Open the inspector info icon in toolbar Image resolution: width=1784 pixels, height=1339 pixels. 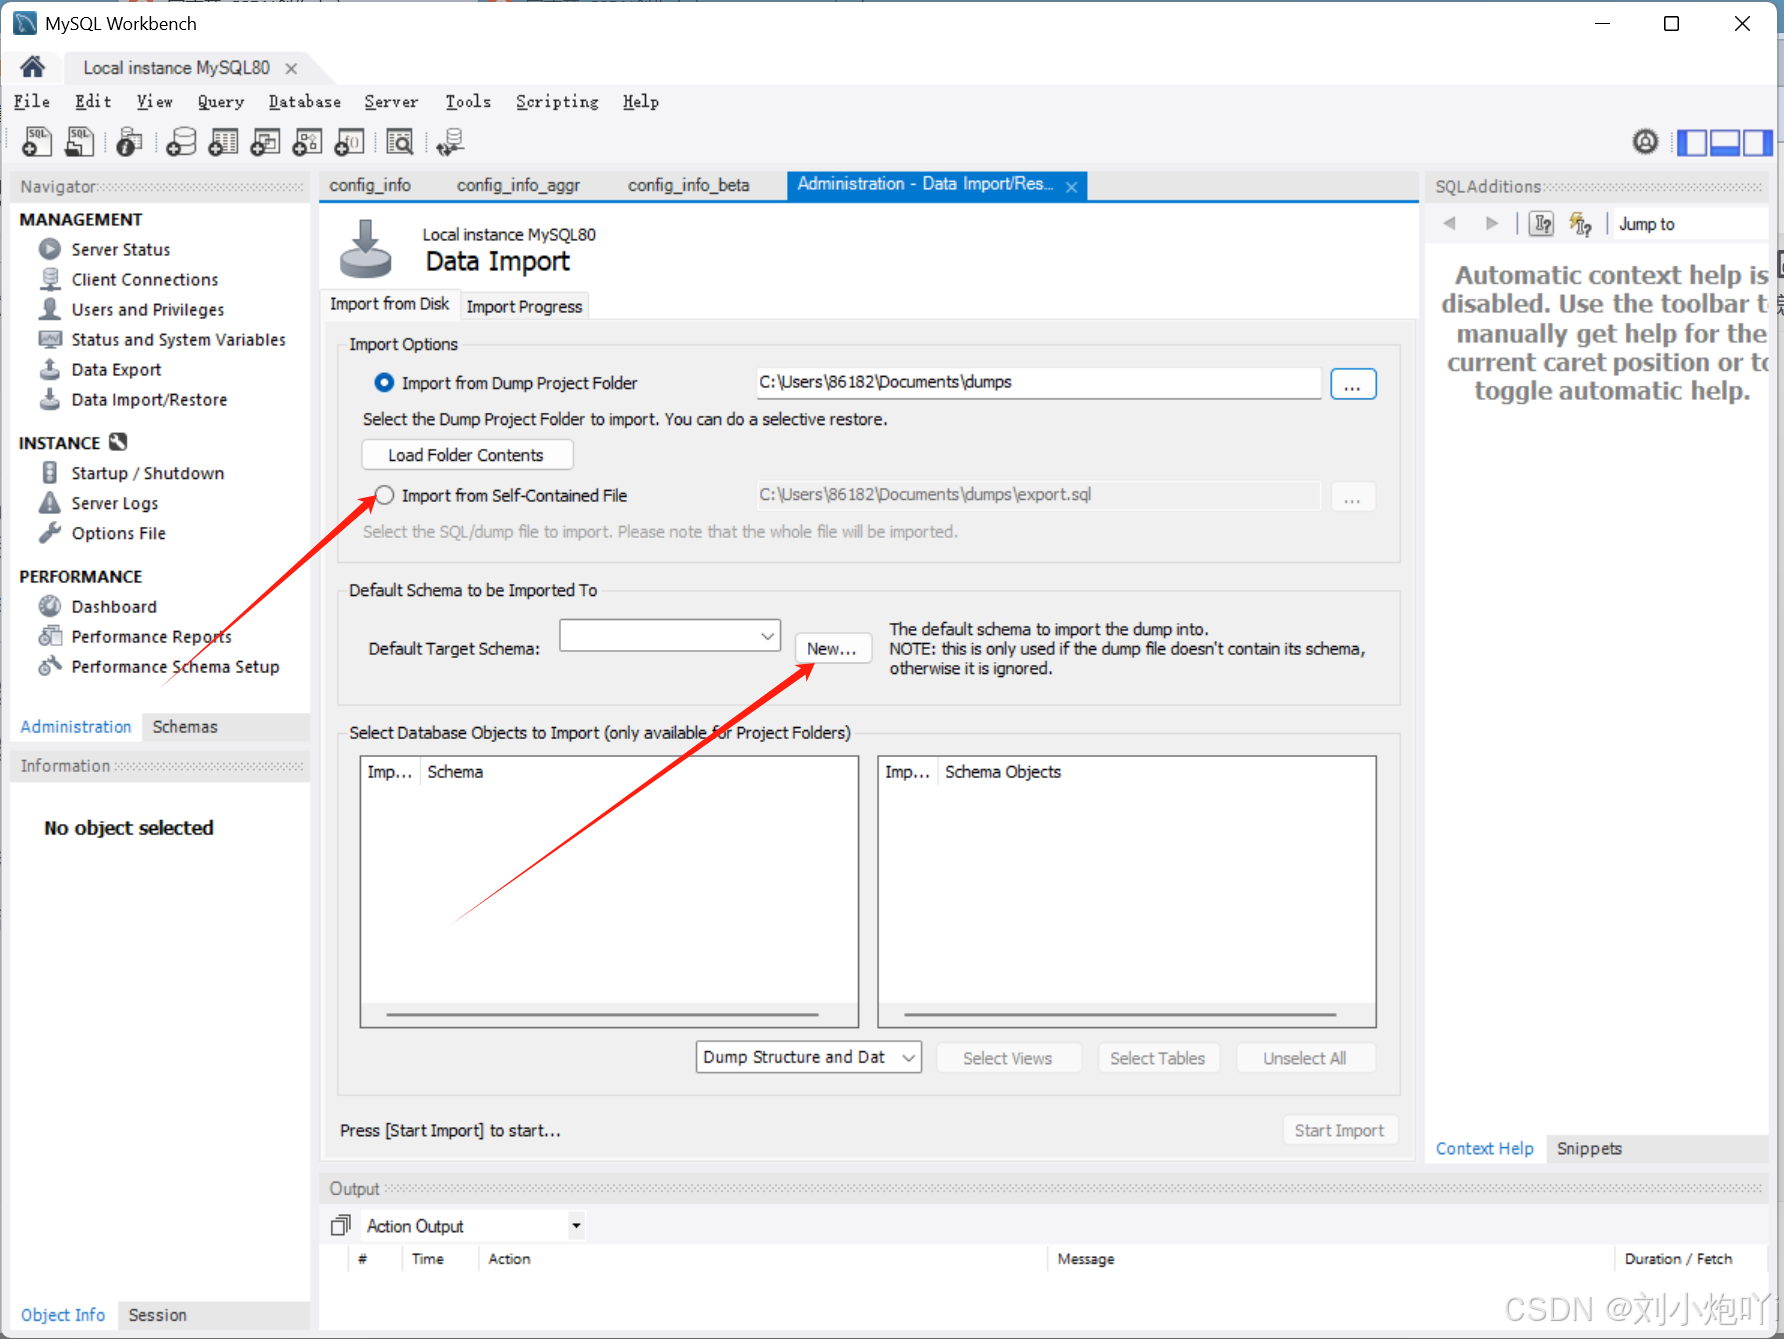[x=129, y=142]
